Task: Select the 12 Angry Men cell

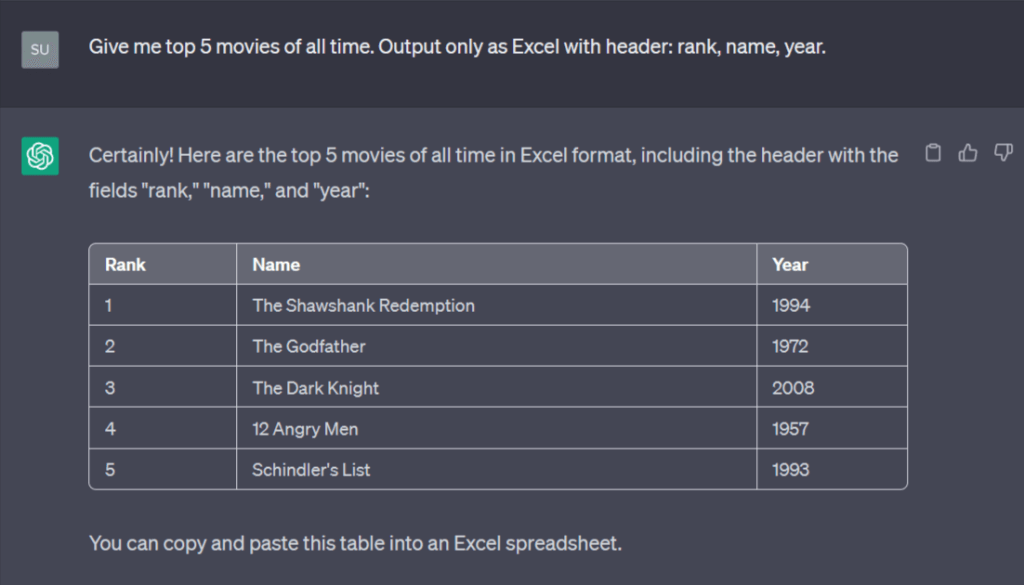Action: (x=305, y=429)
